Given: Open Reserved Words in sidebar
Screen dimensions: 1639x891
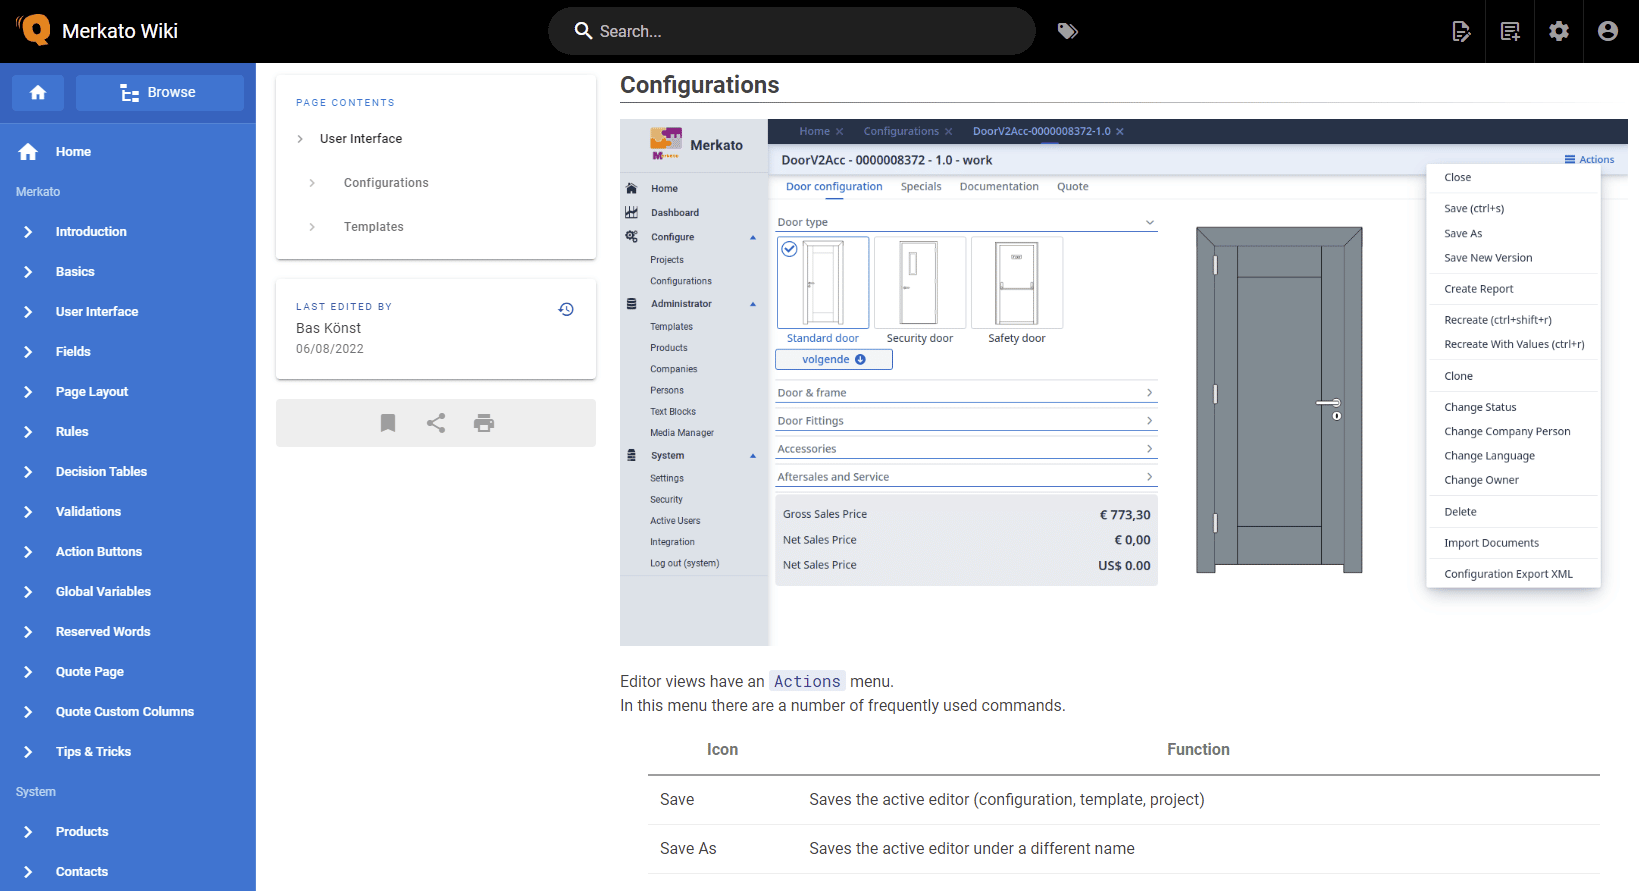Looking at the screenshot, I should 128,632.
